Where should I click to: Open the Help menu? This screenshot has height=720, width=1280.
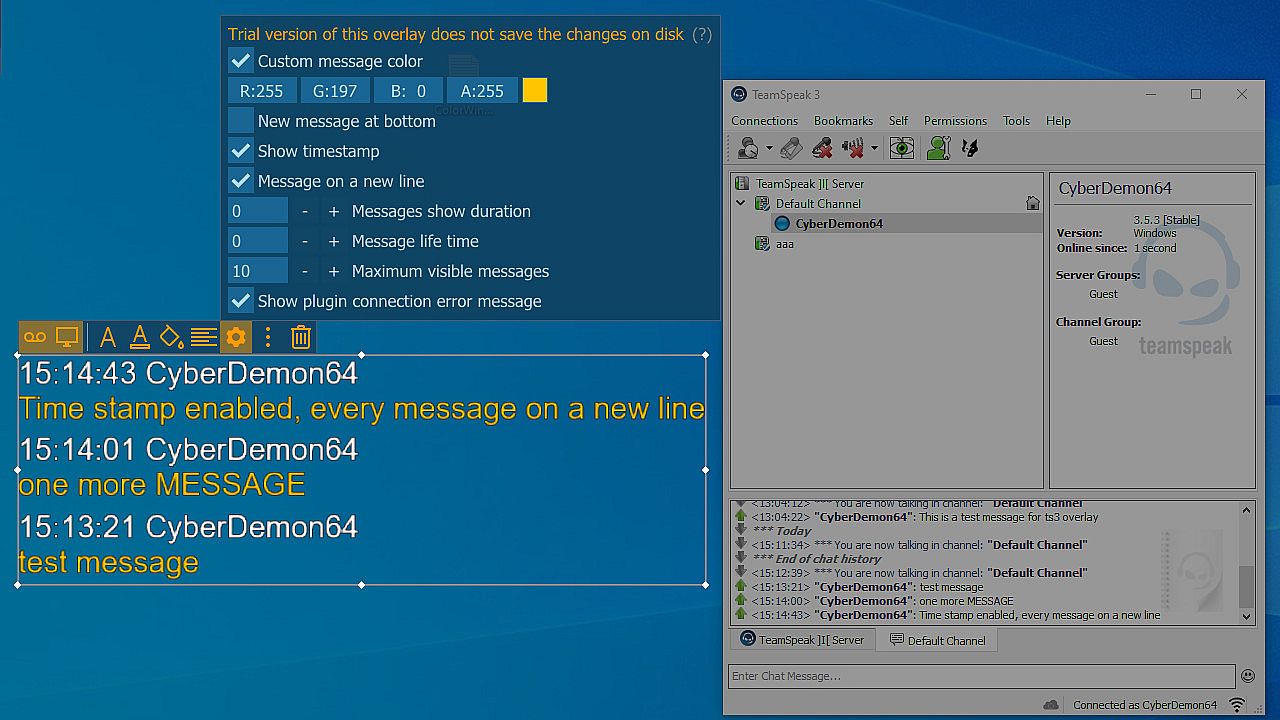pyautogui.click(x=1058, y=121)
